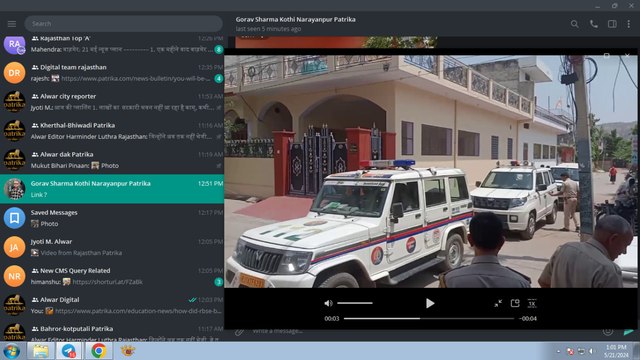Click the DR avatar of Digital team
640x360 pixels.
click(x=14, y=73)
